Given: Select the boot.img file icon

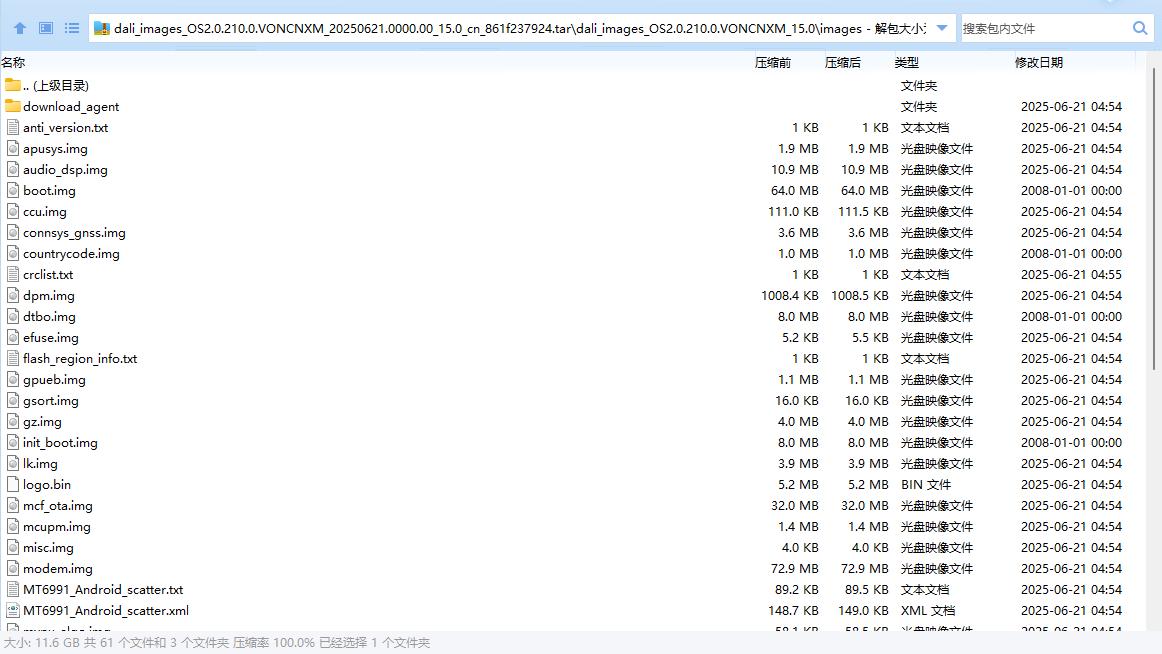Looking at the screenshot, I should [x=13, y=190].
